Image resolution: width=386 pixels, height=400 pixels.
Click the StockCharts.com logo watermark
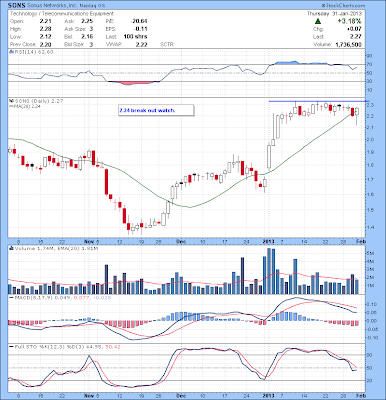[x=343, y=6]
